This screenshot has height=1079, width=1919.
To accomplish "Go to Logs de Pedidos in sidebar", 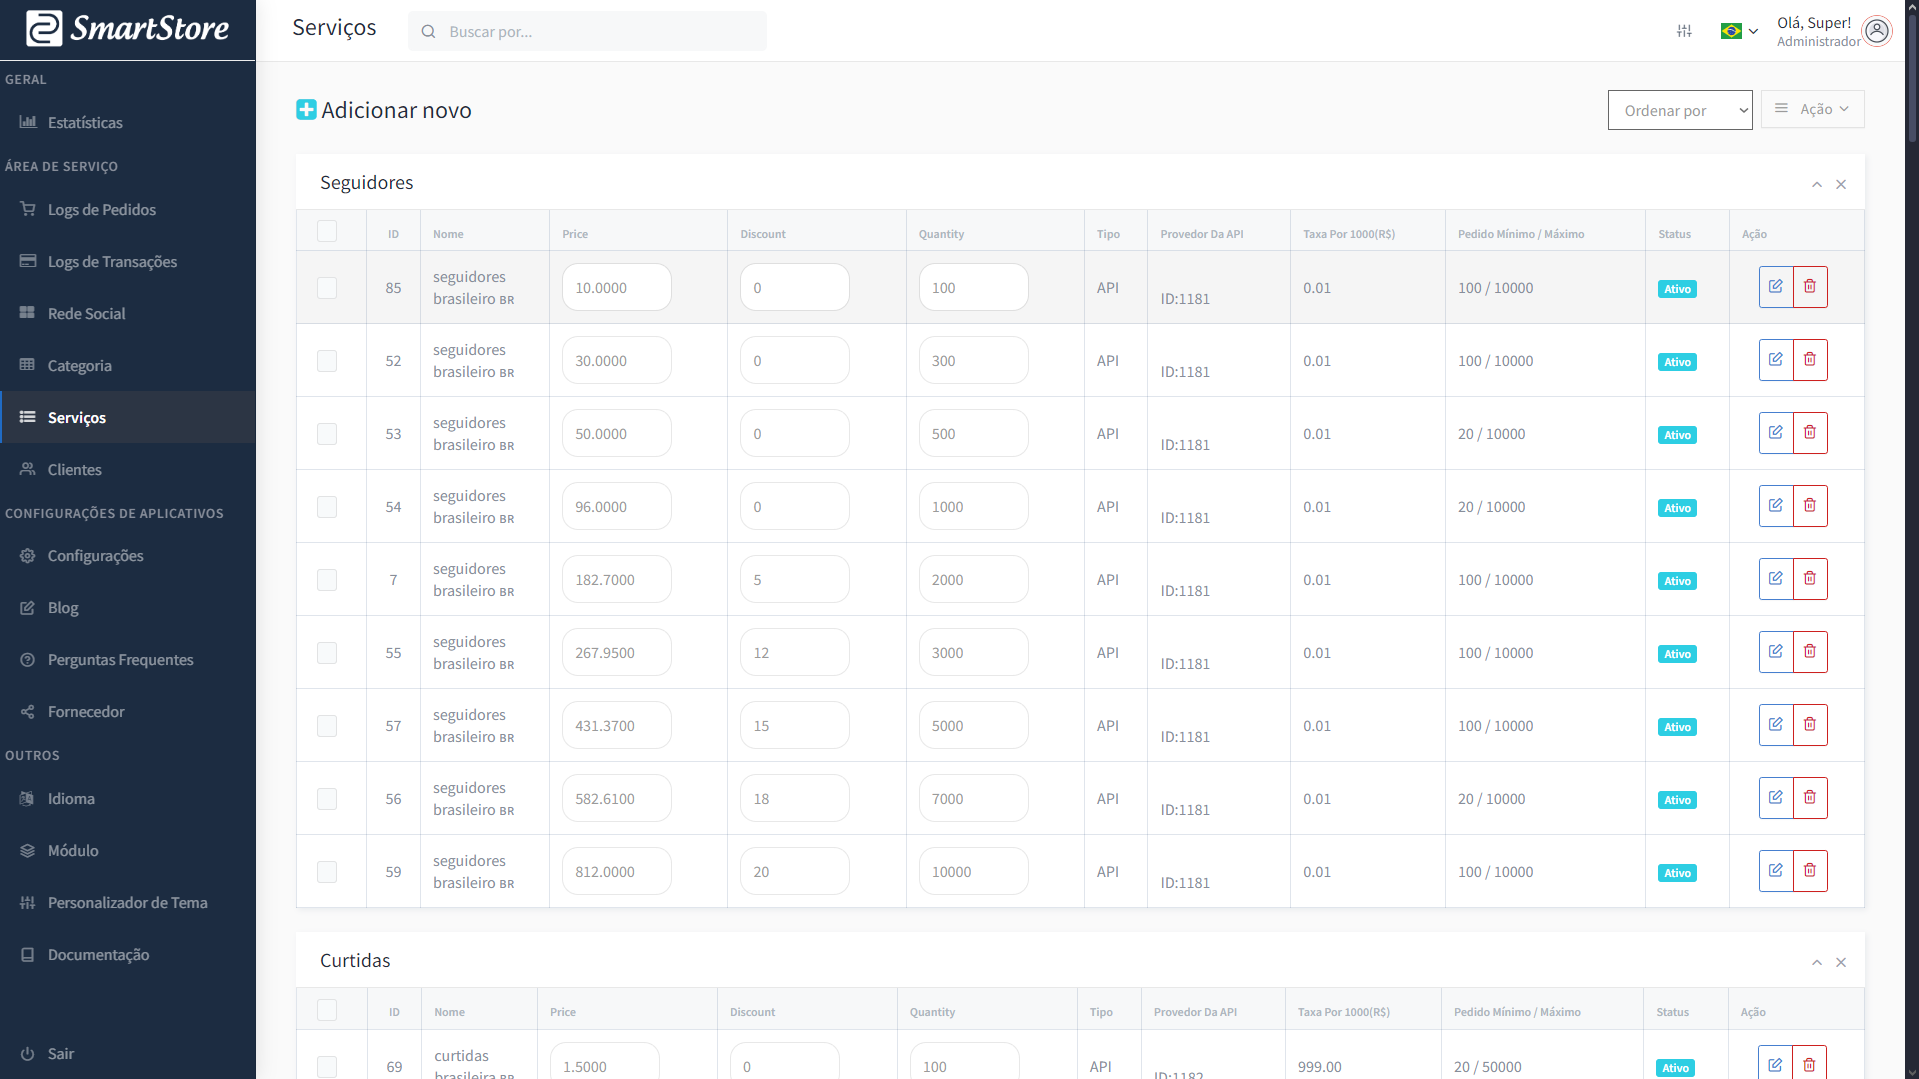I will tap(102, 210).
